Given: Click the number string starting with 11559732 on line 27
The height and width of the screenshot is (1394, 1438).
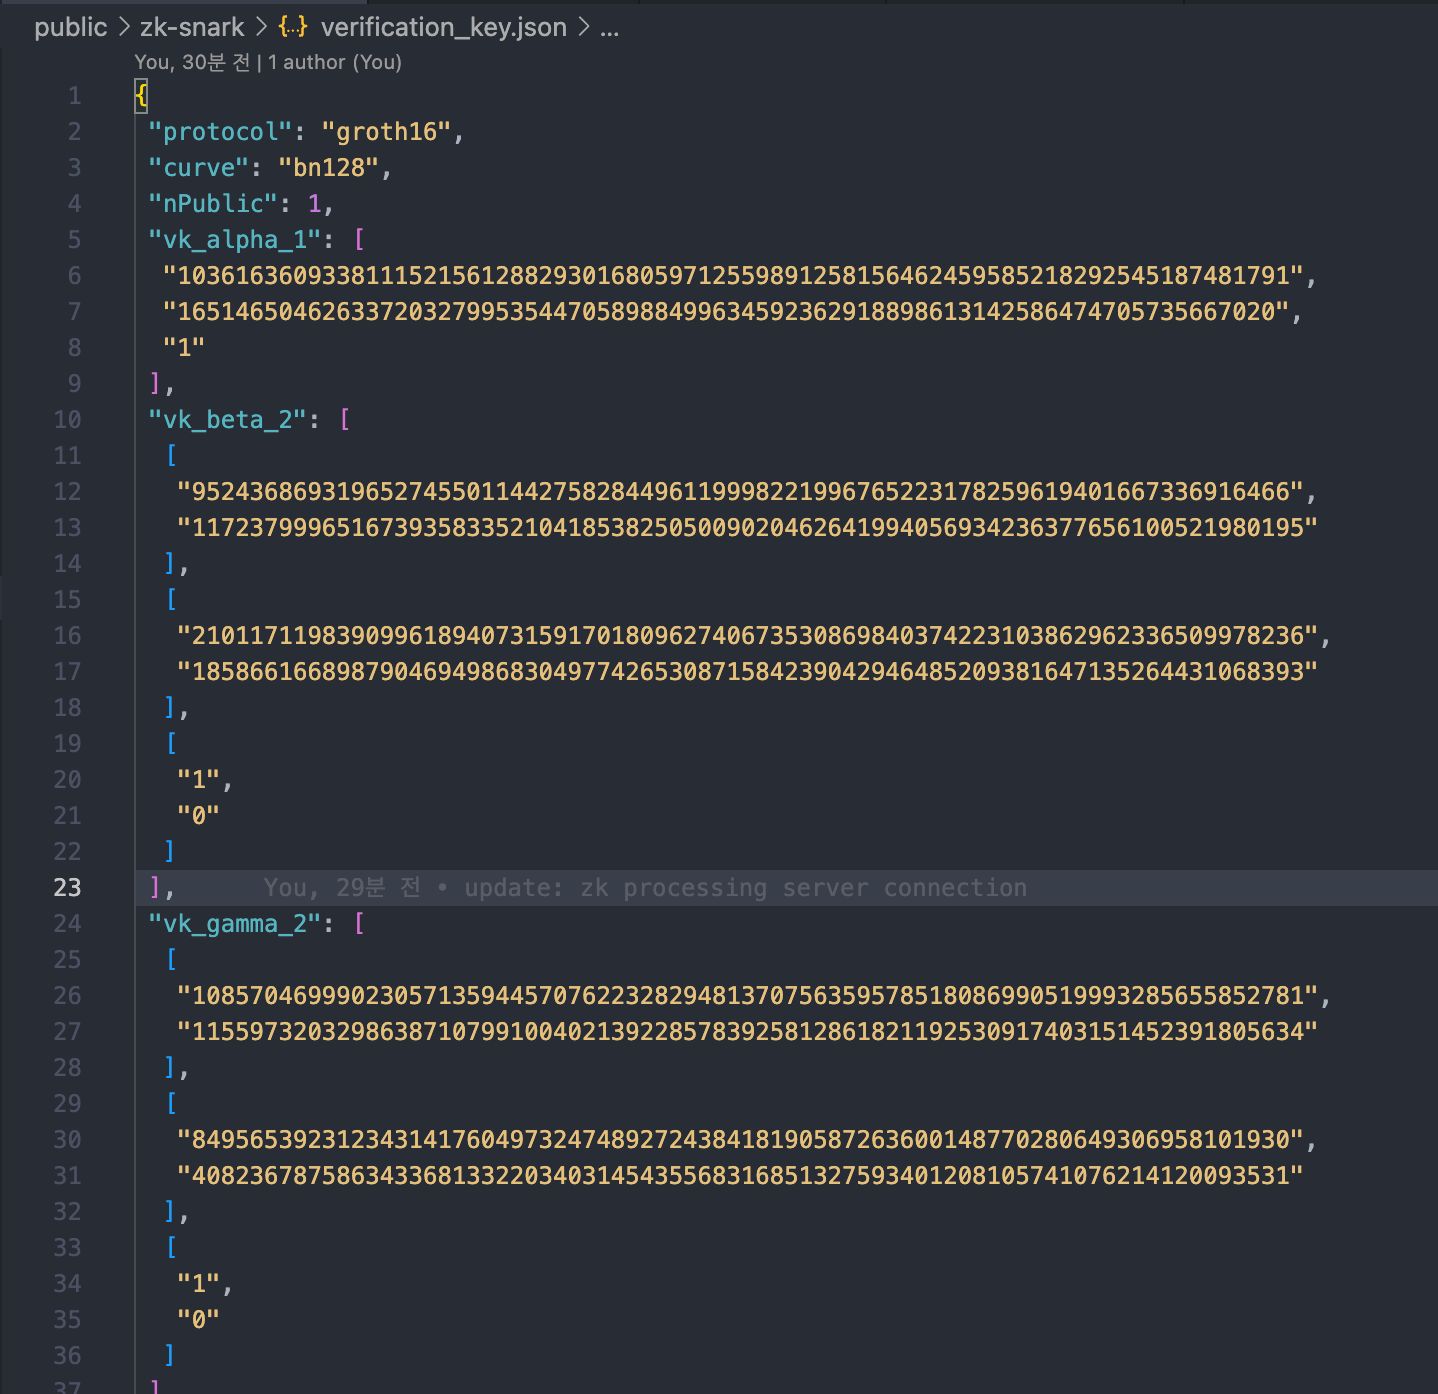Looking at the screenshot, I should [x=747, y=1032].
